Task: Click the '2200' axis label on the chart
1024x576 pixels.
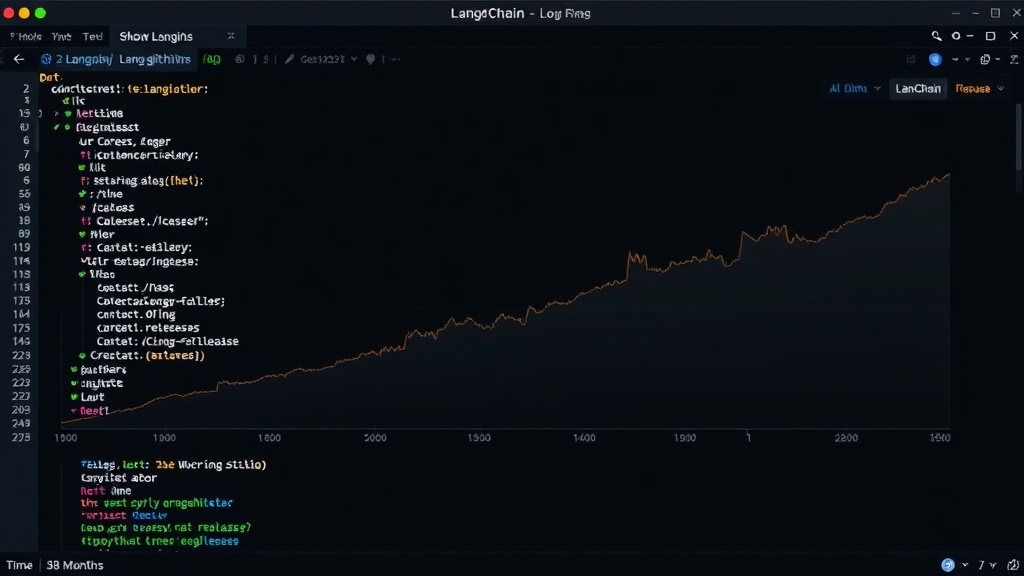Action: (846, 438)
